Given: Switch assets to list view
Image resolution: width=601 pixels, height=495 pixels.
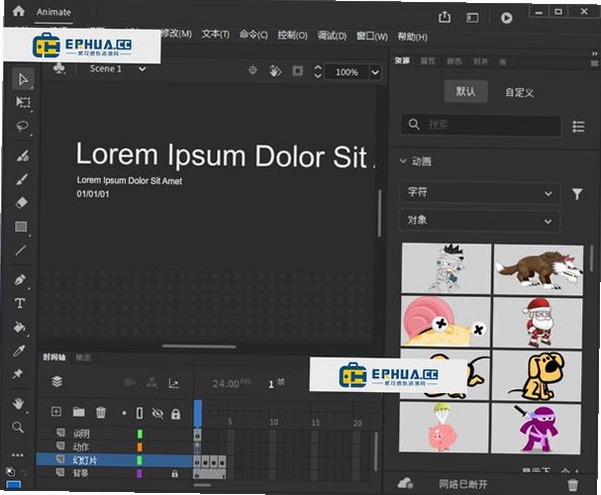Looking at the screenshot, I should click(578, 127).
